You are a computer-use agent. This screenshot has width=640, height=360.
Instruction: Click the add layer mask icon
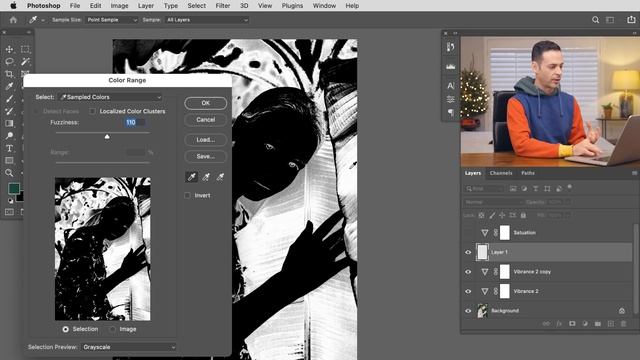[572, 324]
